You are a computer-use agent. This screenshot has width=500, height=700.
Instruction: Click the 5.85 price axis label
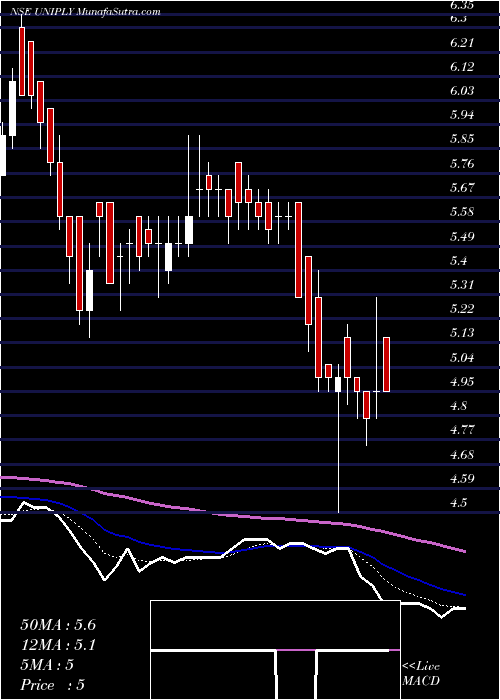(x=462, y=139)
